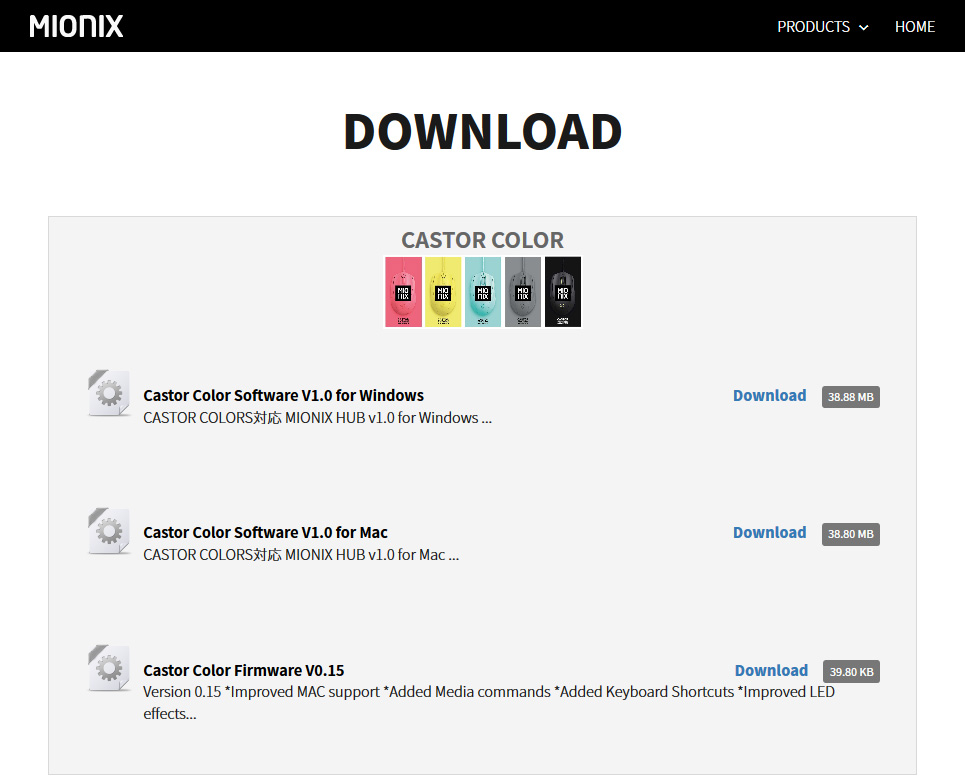
Task: Click the description 'MIONIX HUB v1.0 for Mac ...'
Action: pos(372,555)
